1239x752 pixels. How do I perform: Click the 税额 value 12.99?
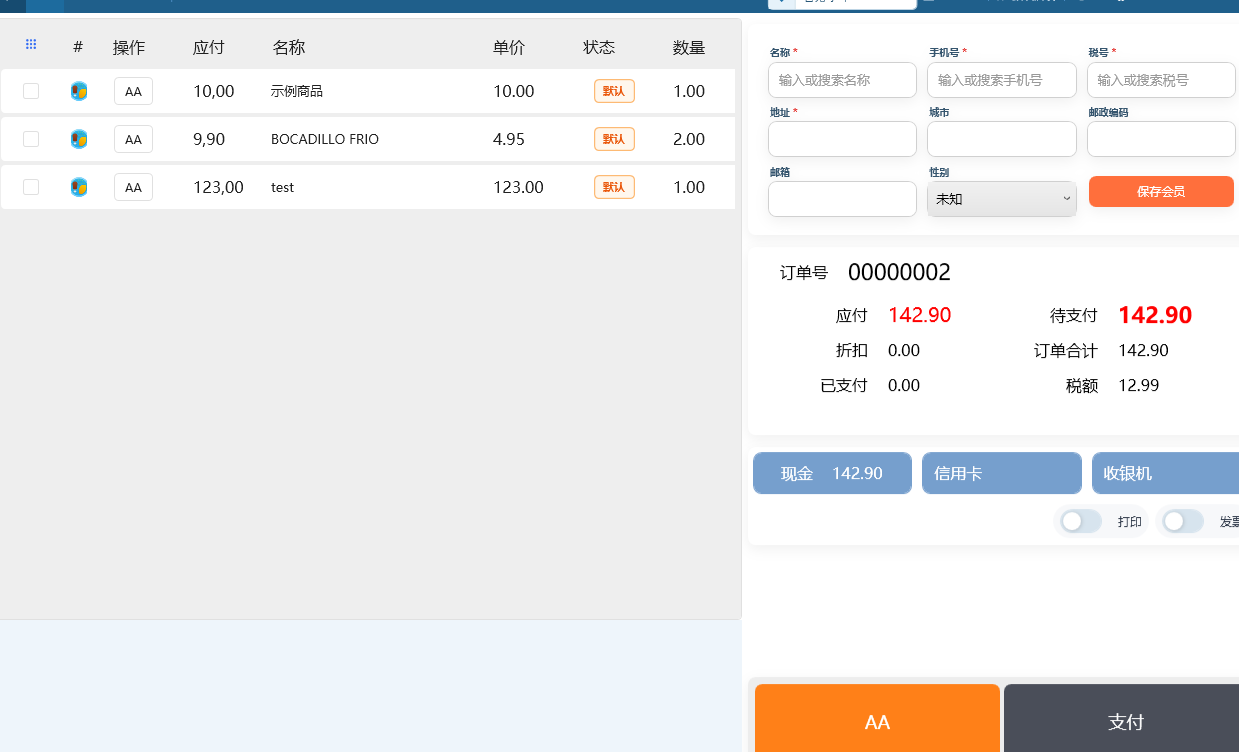1139,385
